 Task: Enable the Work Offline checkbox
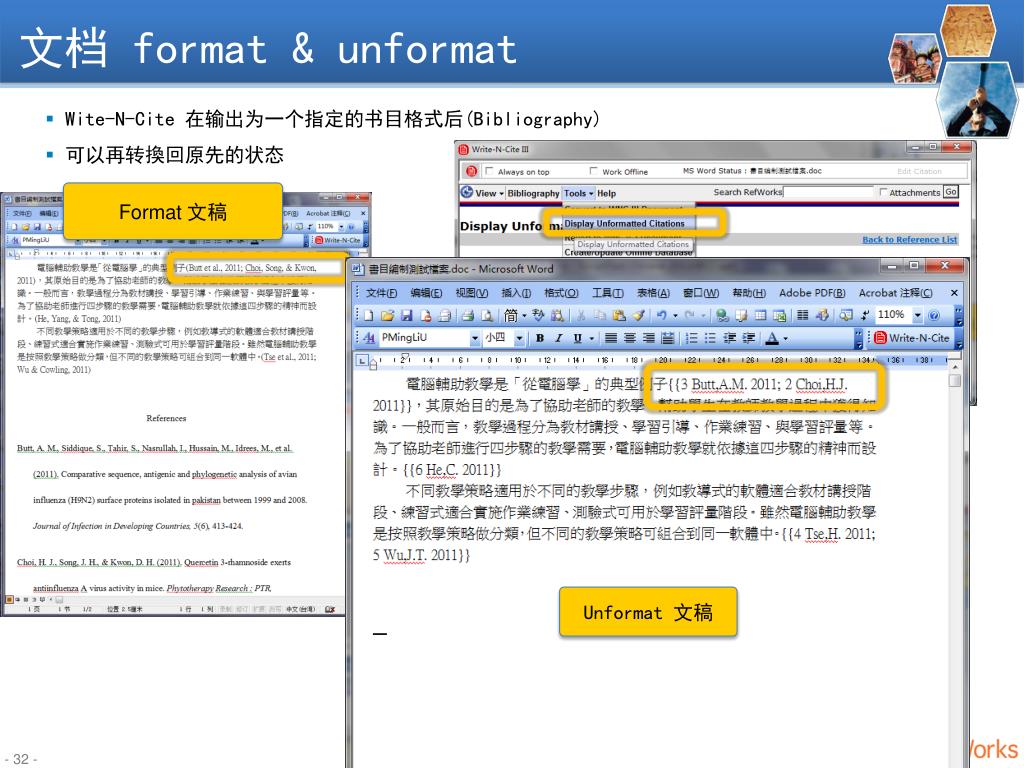tap(594, 171)
